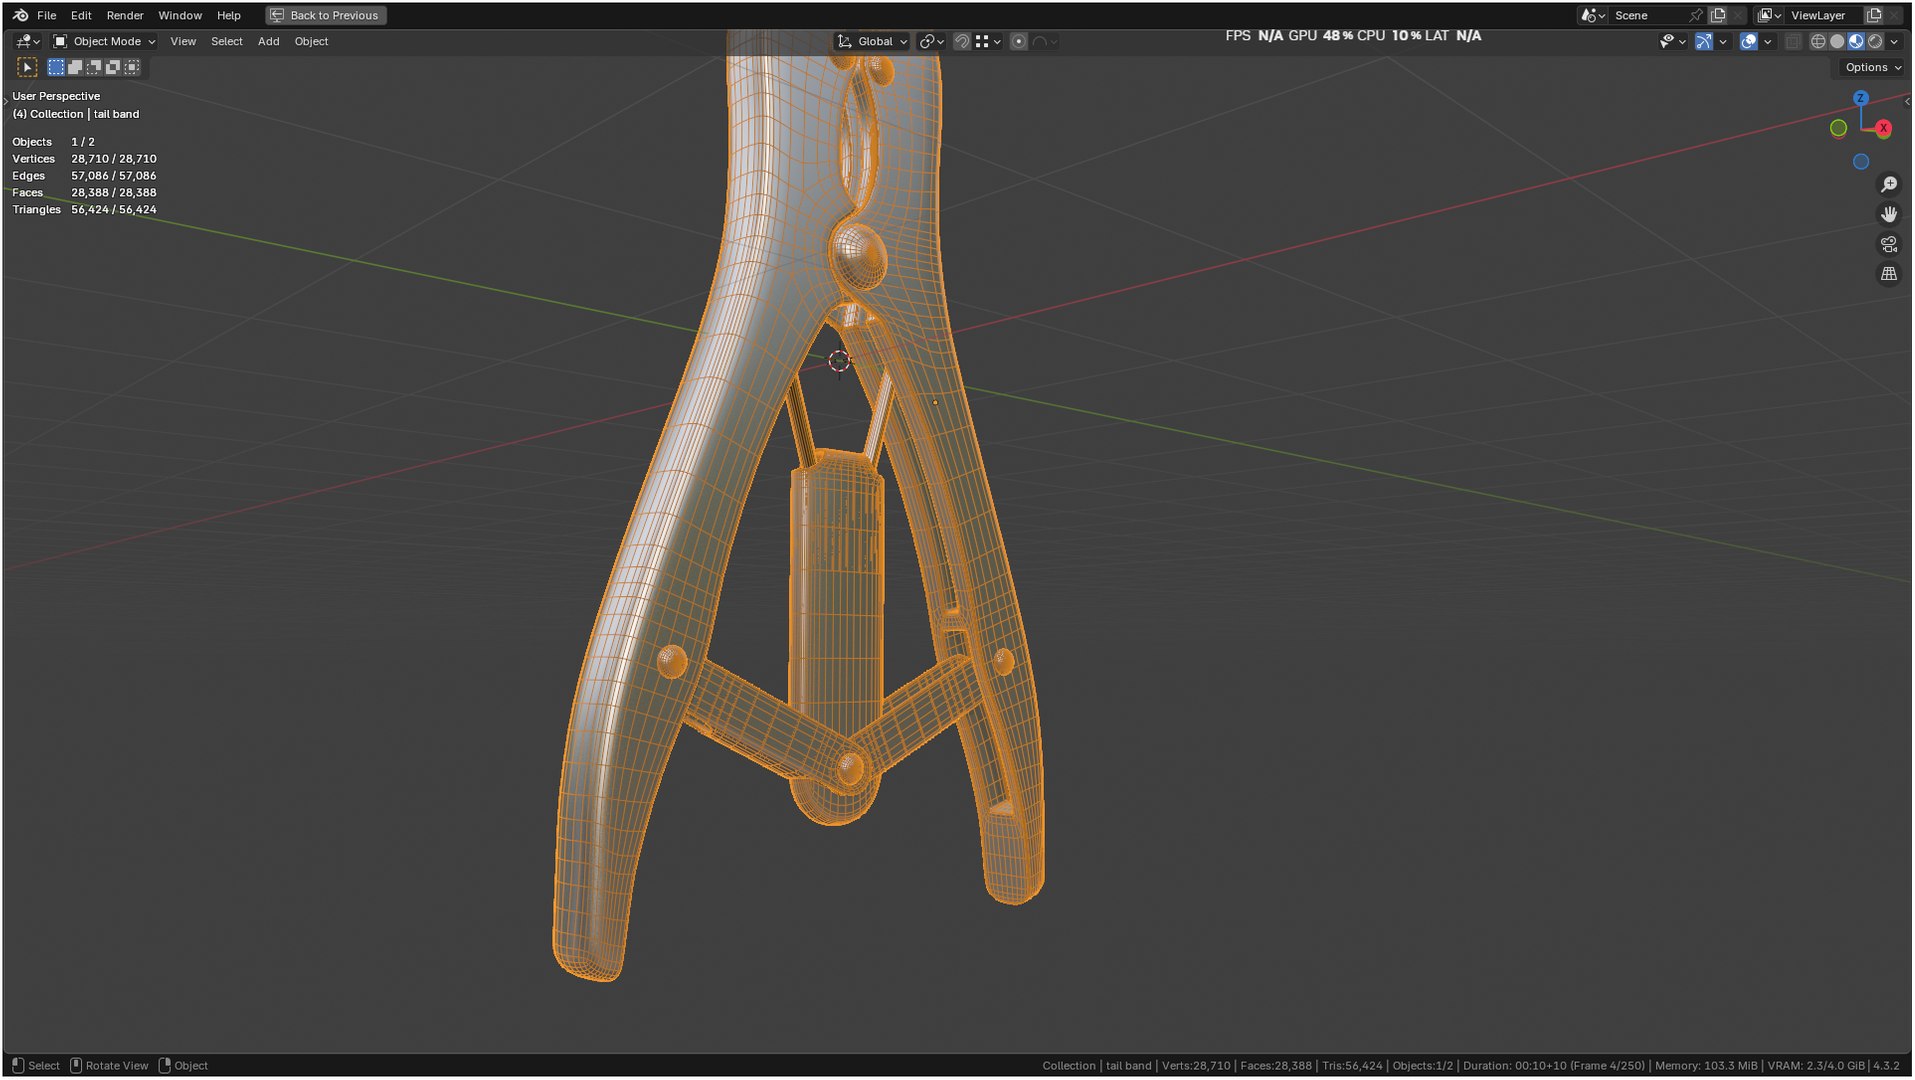Click the red X axis gizmo
The width and height of the screenshot is (1915, 1080).
coord(1883,128)
